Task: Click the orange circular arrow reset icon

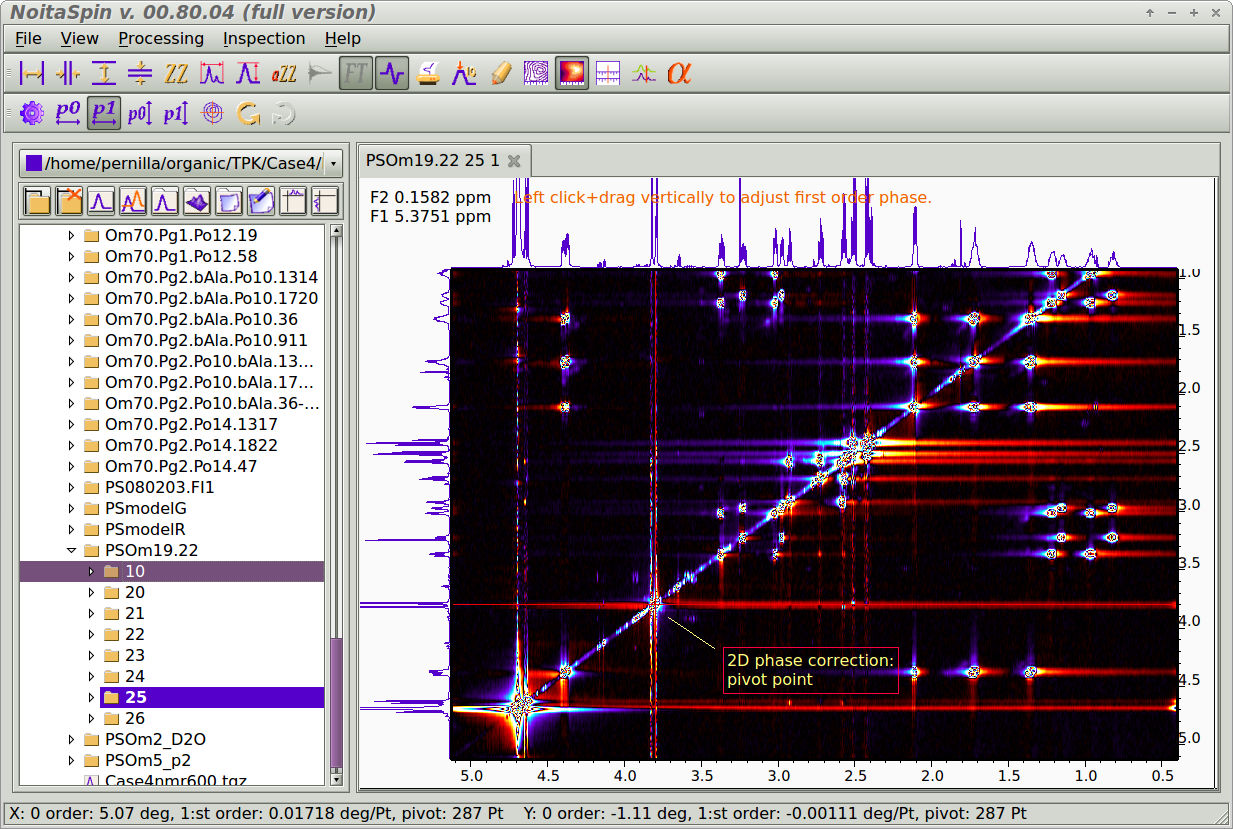Action: point(247,114)
